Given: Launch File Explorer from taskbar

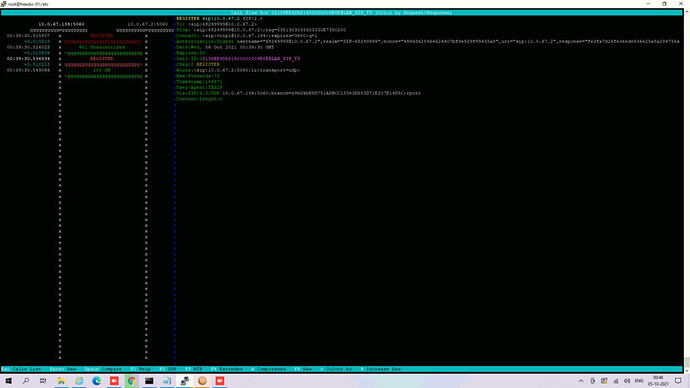Looking at the screenshot, I should click(x=61, y=381).
